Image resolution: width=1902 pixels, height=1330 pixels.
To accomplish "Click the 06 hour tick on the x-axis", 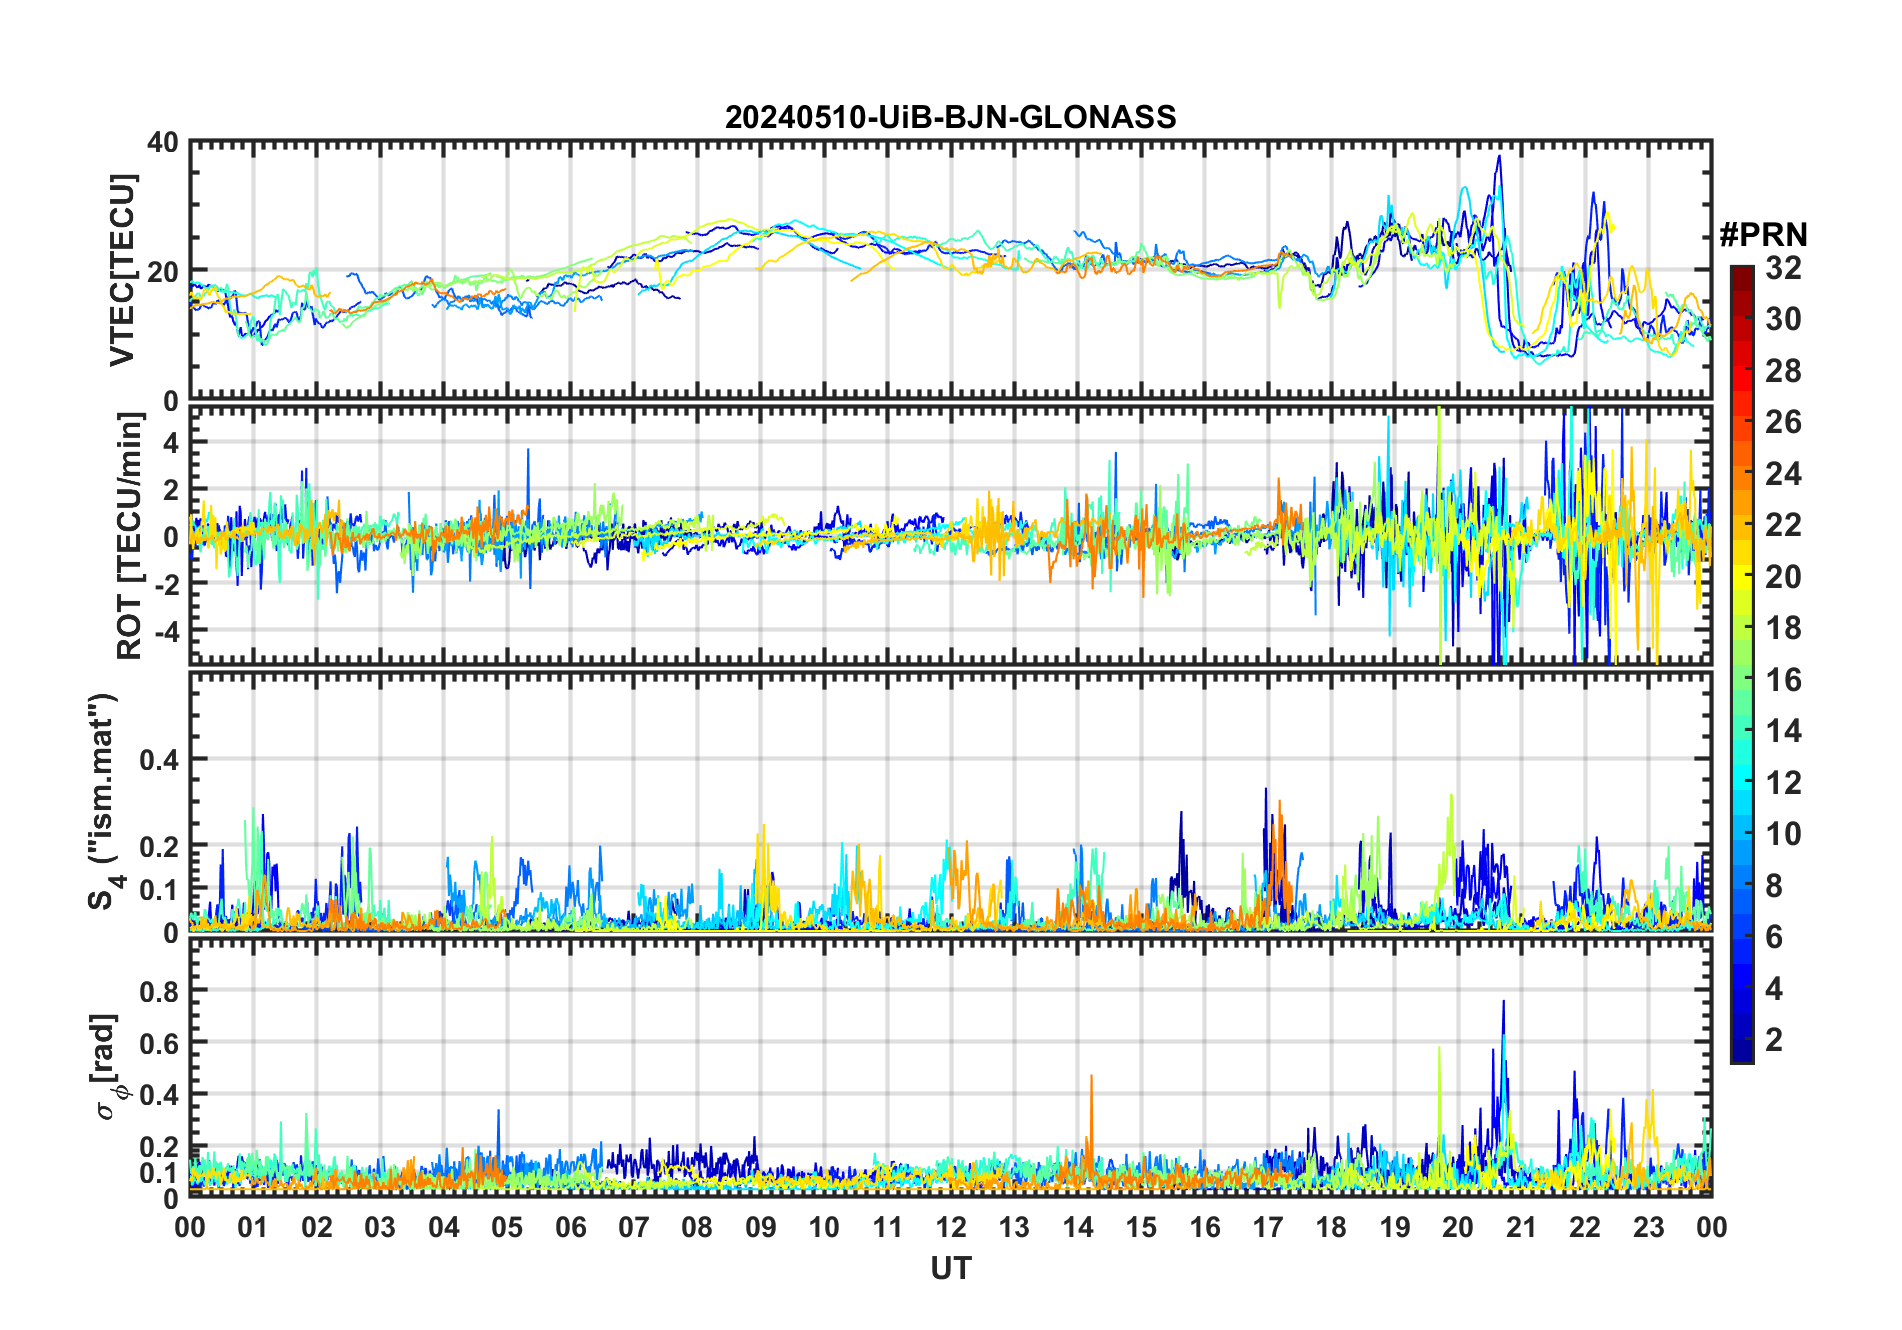I will (571, 1227).
